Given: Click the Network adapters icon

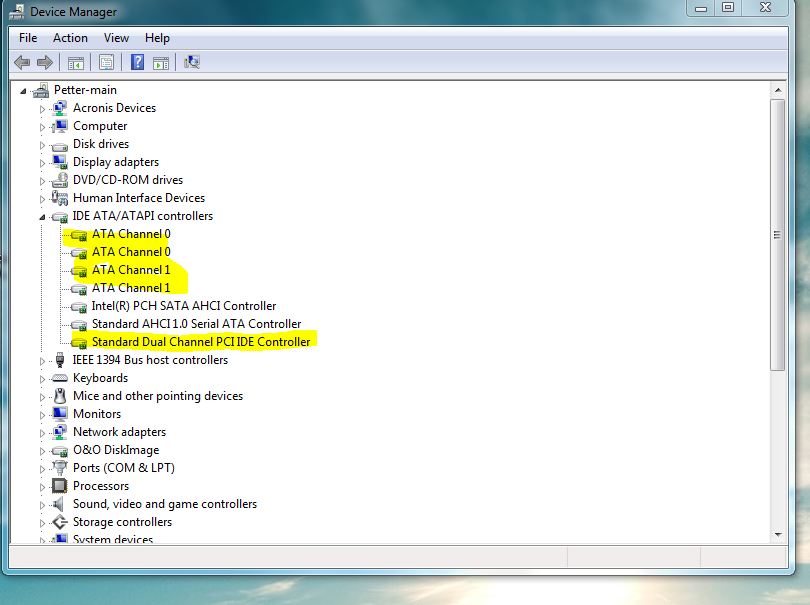Looking at the screenshot, I should (x=60, y=432).
